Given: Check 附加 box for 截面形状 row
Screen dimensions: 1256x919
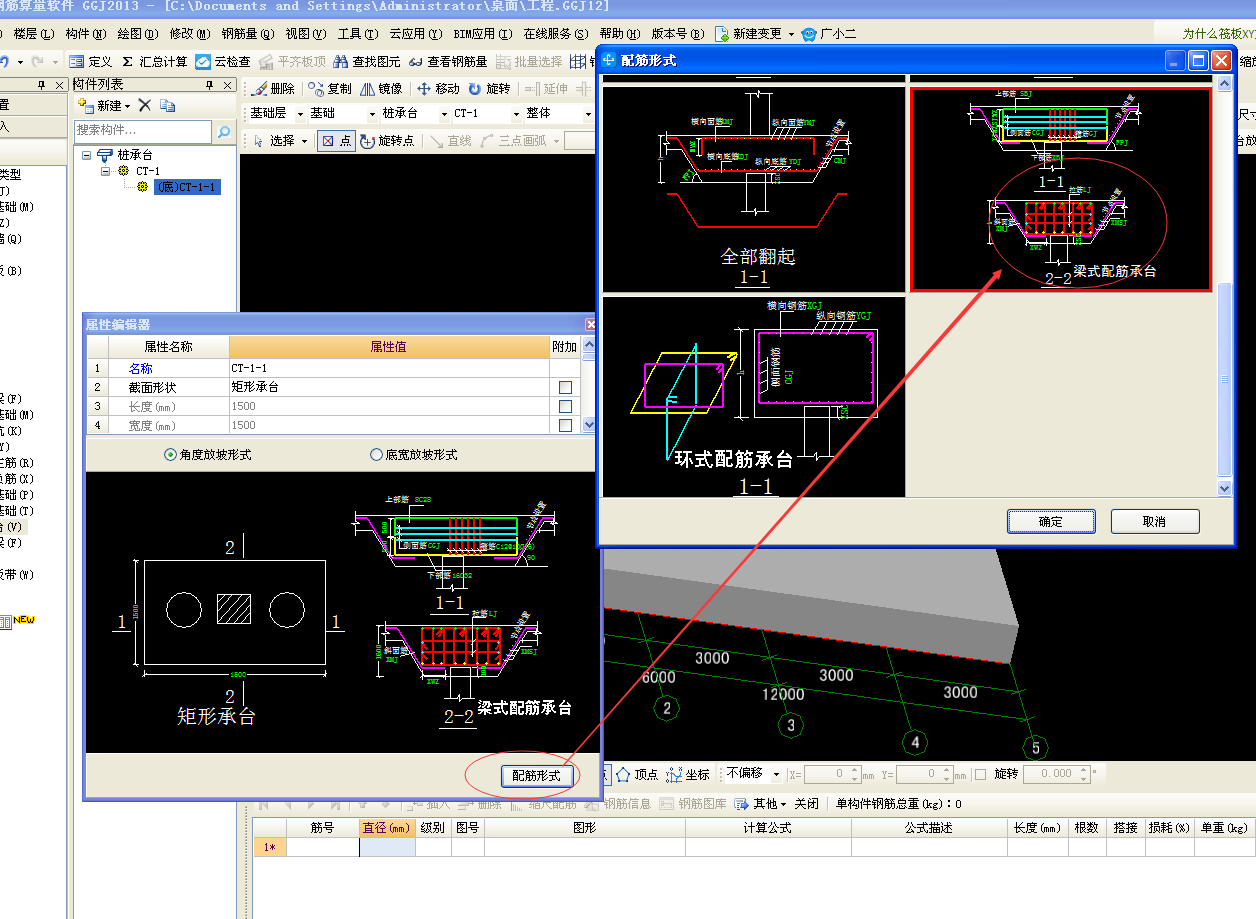Looking at the screenshot, I should (565, 387).
